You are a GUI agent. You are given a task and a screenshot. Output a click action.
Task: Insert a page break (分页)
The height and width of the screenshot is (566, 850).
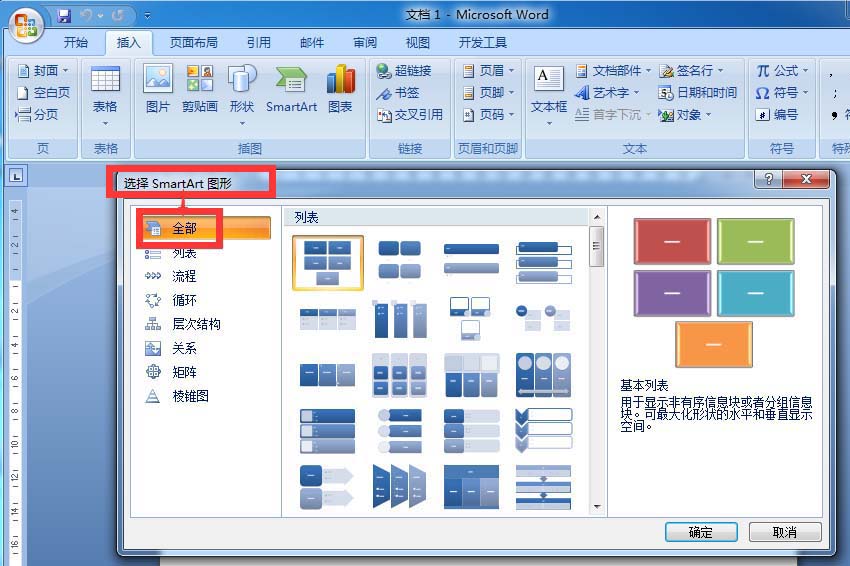pos(37,114)
